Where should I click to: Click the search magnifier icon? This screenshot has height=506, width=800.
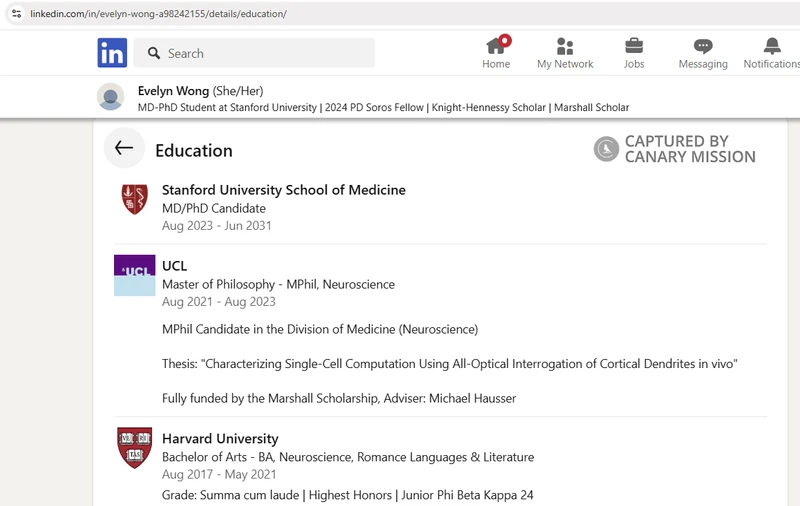(154, 53)
